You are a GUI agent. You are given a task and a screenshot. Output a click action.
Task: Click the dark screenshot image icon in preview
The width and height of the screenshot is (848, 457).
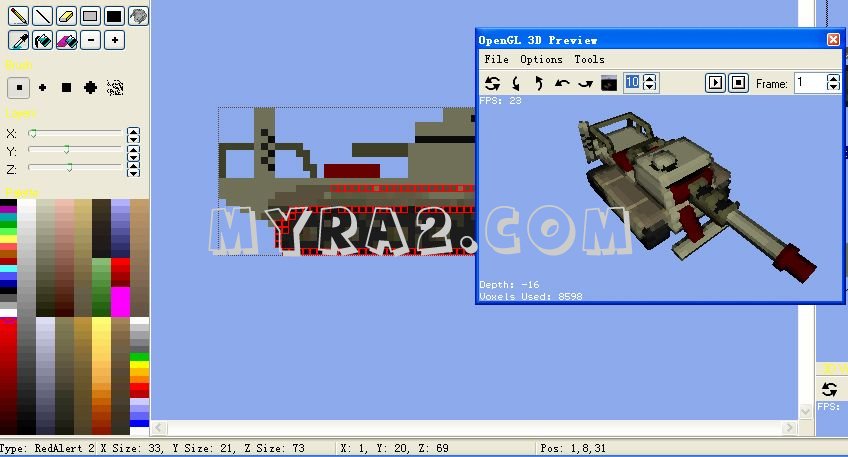click(609, 83)
